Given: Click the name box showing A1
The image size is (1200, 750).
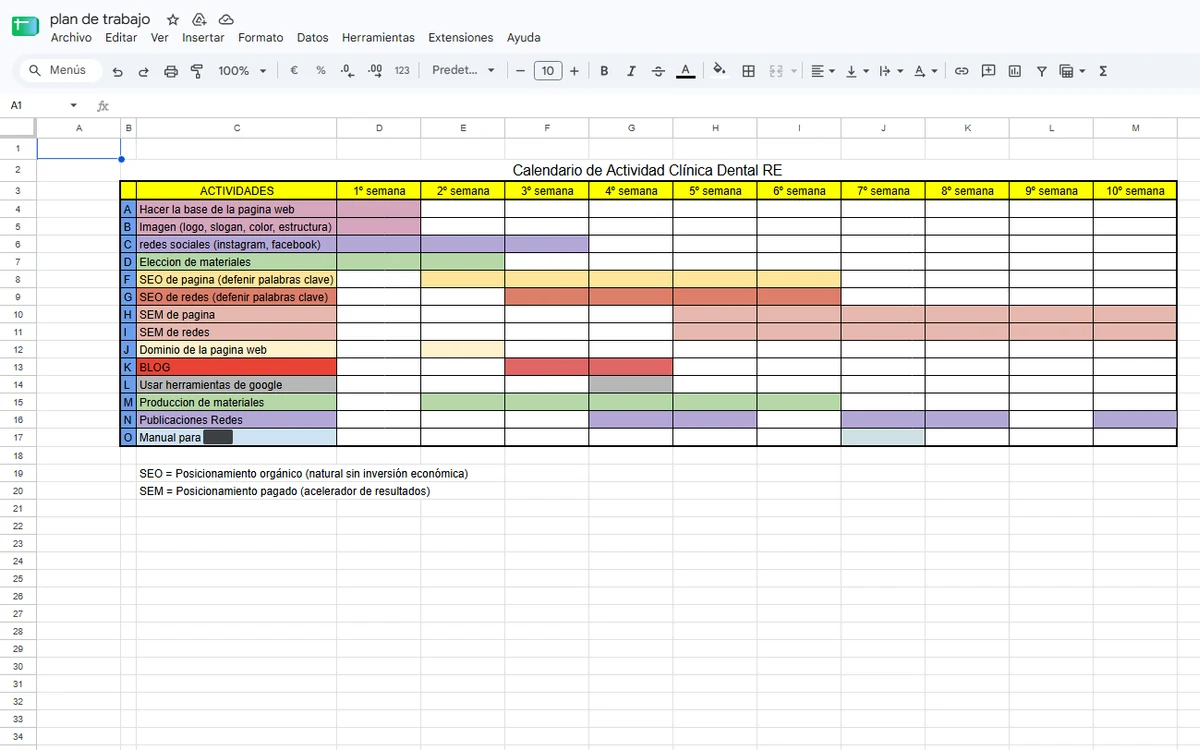Looking at the screenshot, I should (x=35, y=105).
